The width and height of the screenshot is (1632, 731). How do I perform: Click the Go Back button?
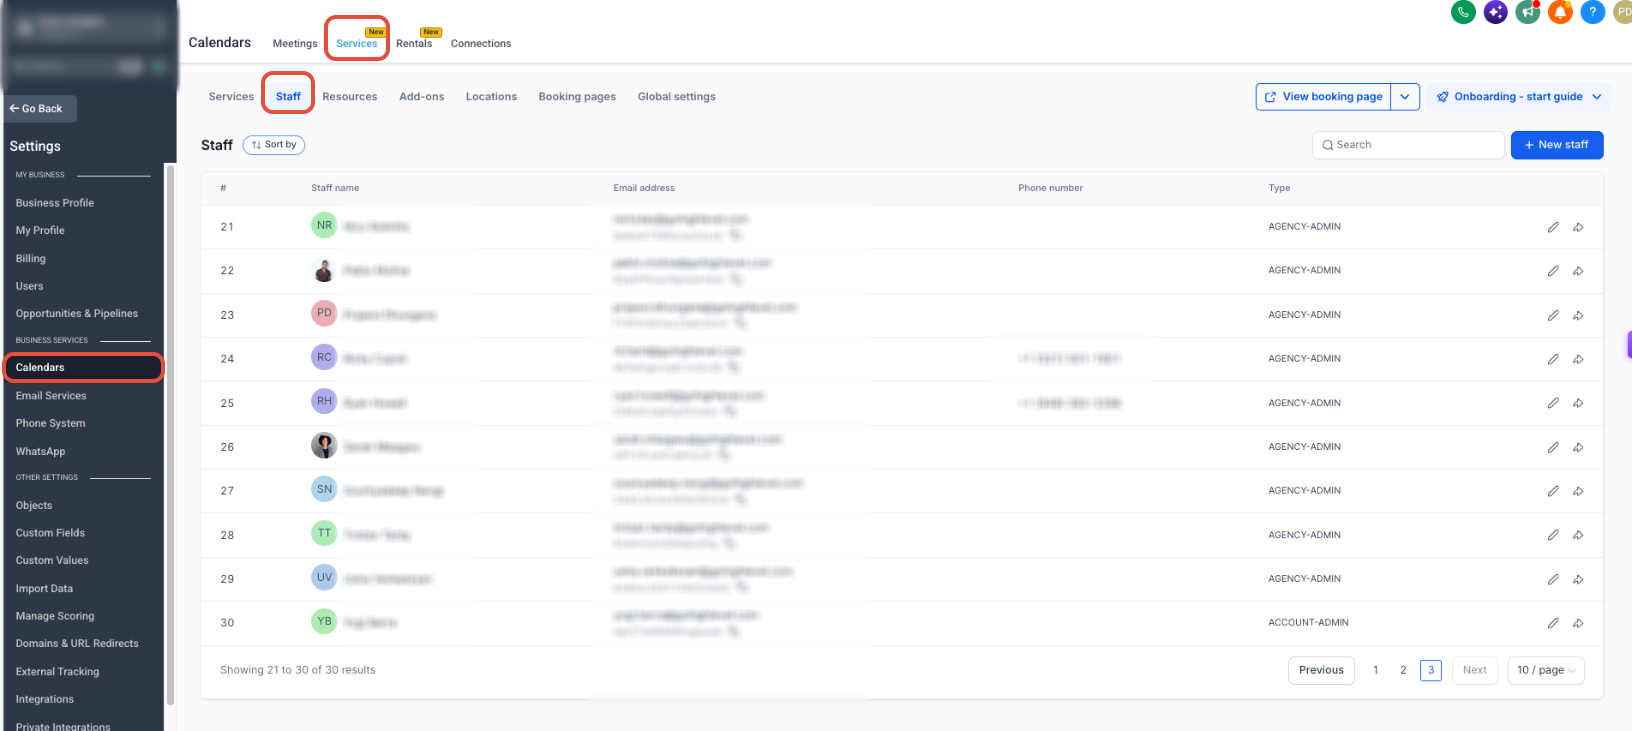pyautogui.click(x=40, y=108)
